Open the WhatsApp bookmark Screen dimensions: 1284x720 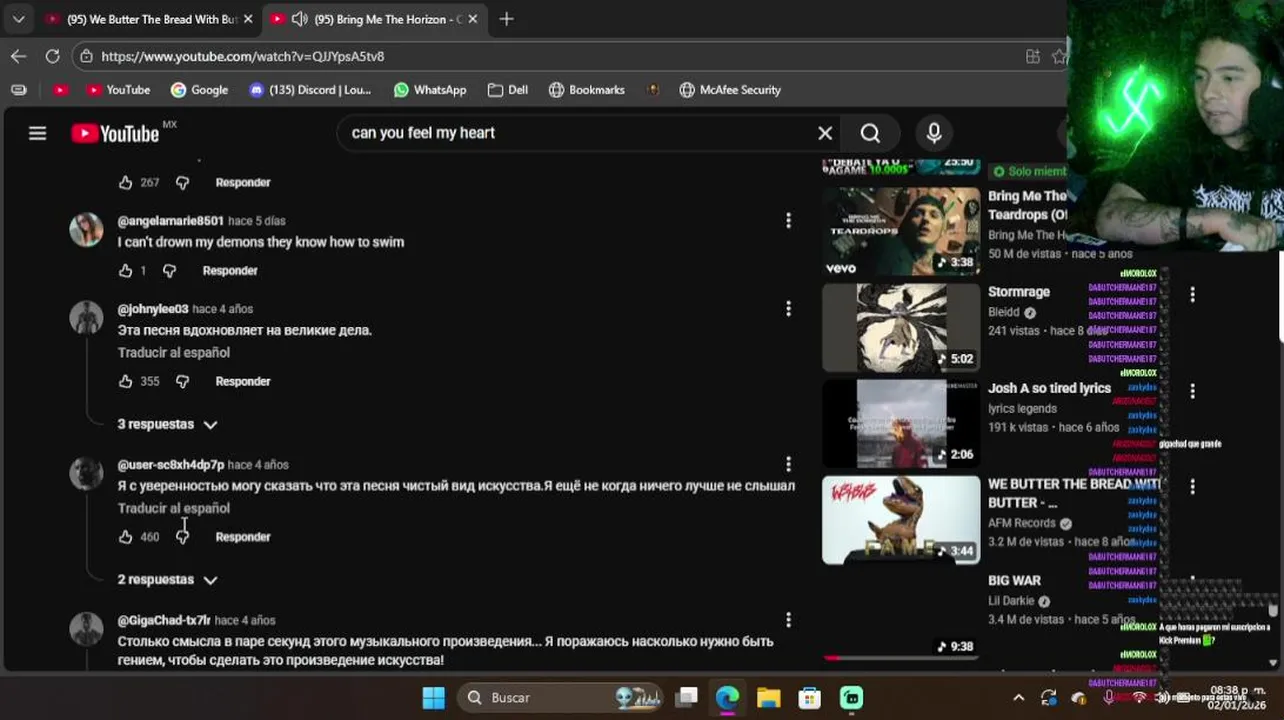tap(430, 90)
